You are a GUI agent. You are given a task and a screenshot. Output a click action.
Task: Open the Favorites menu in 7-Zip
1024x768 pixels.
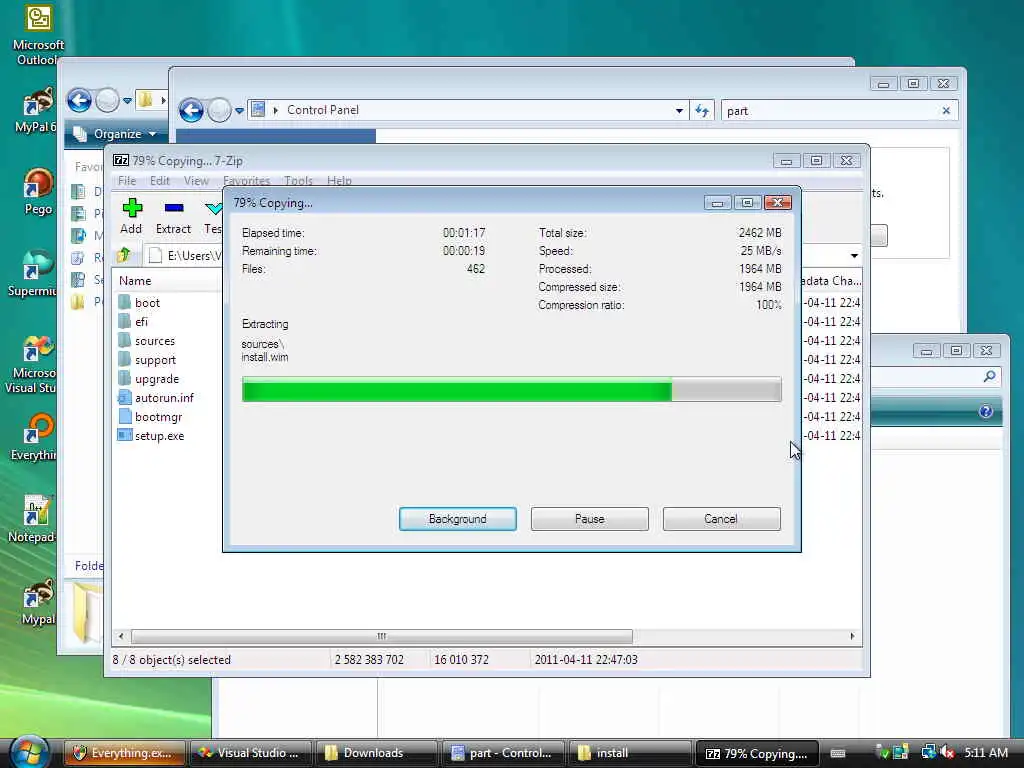click(x=246, y=181)
